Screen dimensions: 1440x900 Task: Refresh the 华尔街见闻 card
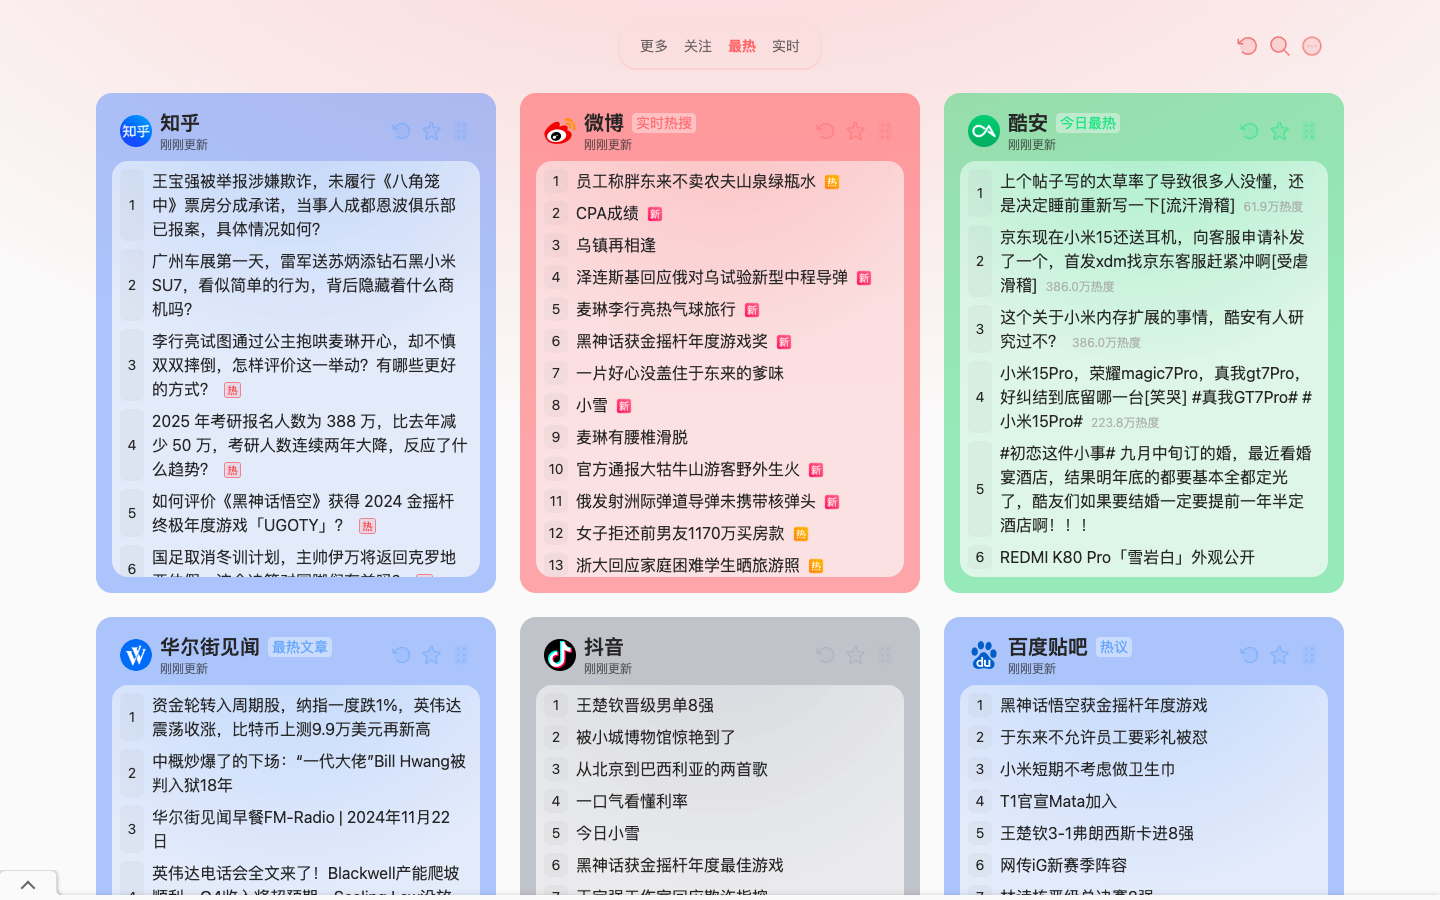[401, 655]
